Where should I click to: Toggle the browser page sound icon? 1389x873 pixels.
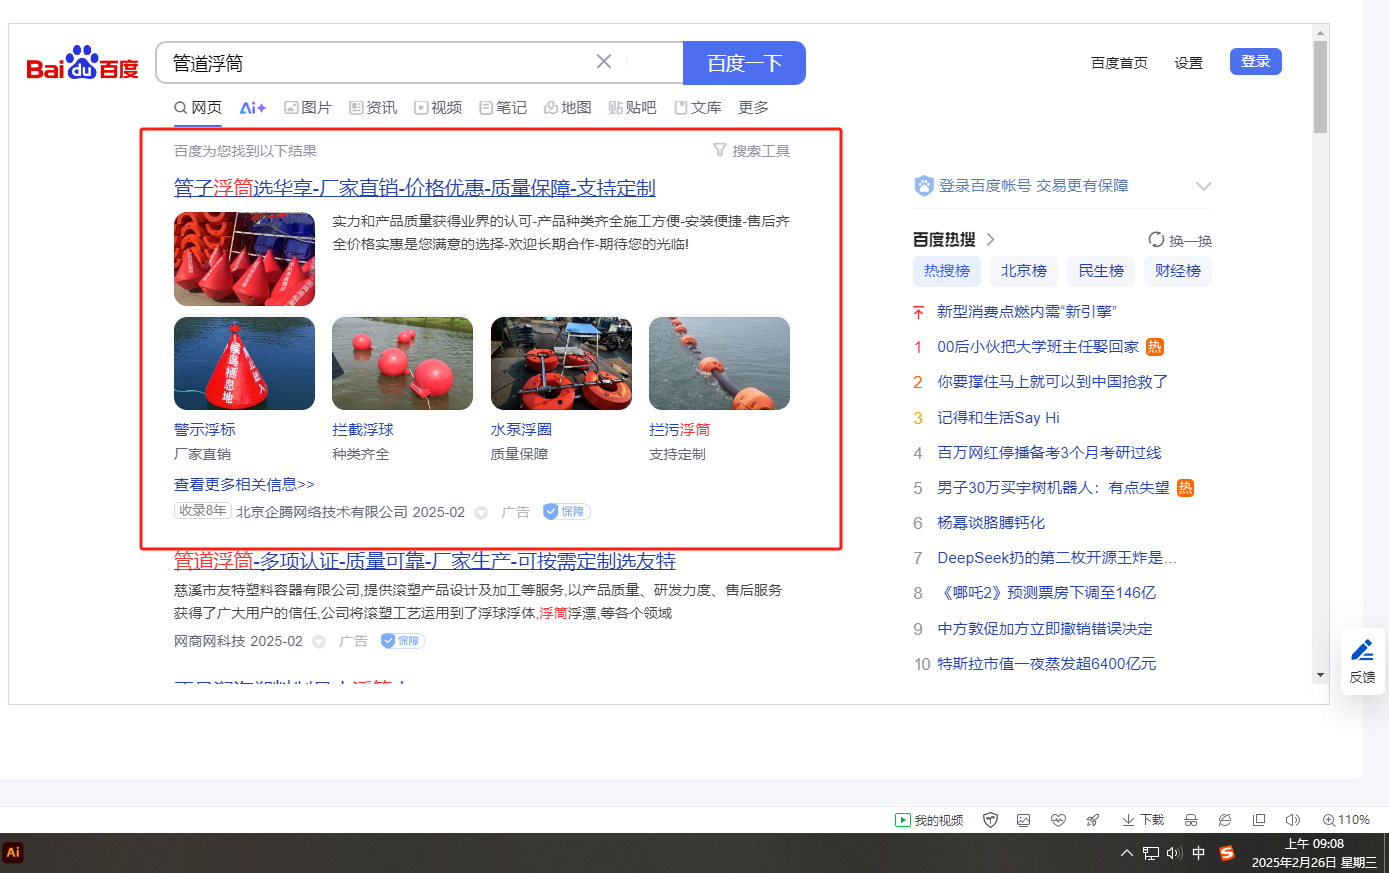click(x=1293, y=820)
